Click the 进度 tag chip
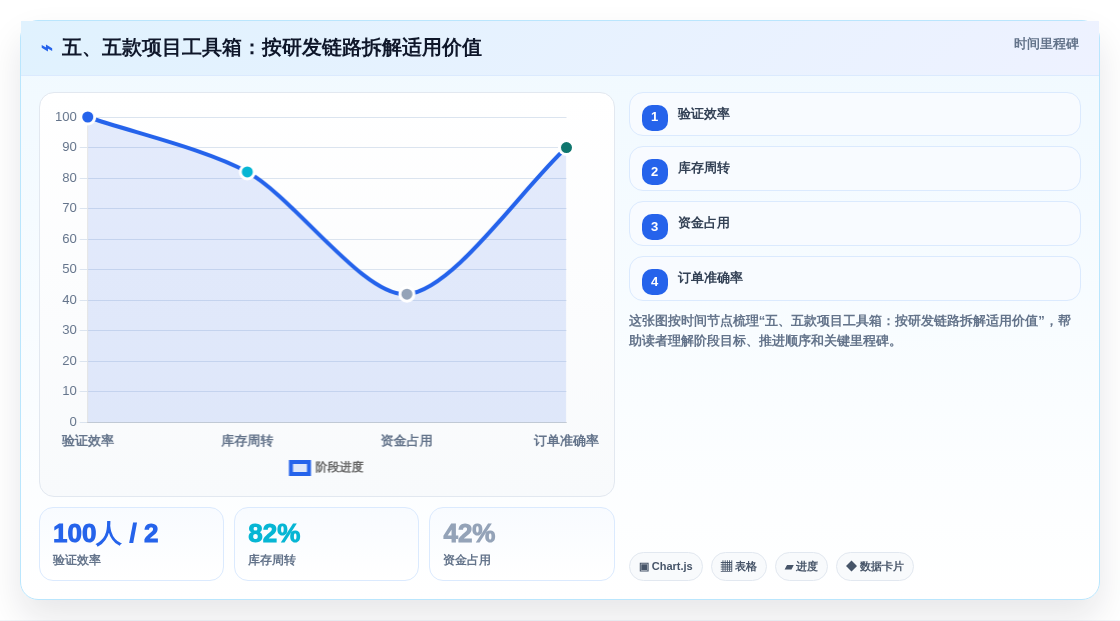Image resolution: width=1120 pixels, height=621 pixels. 801,567
